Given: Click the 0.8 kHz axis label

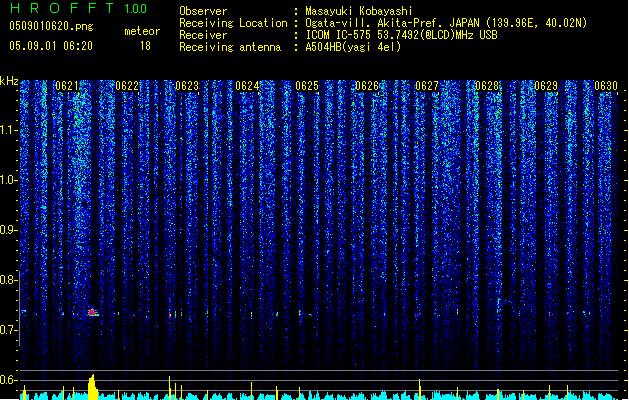Looking at the screenshot, I should pyautogui.click(x=8, y=280).
